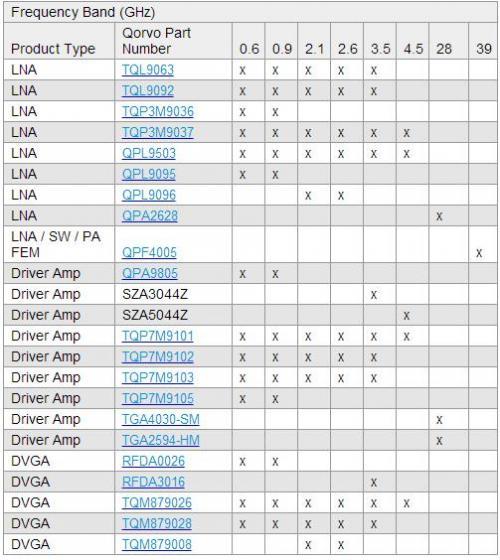The height and width of the screenshot is (560, 500).
Task: Open the TQM879026 link
Action: click(x=157, y=502)
